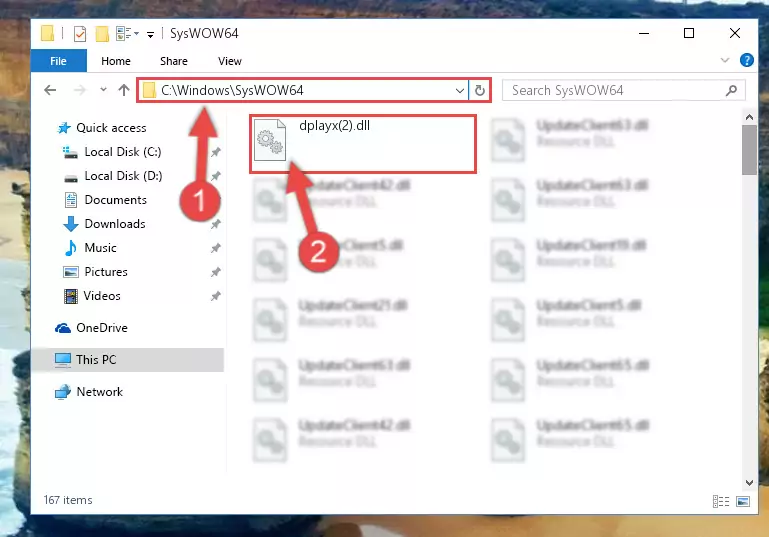Select the dplayx(2).dll file icon

click(270, 140)
